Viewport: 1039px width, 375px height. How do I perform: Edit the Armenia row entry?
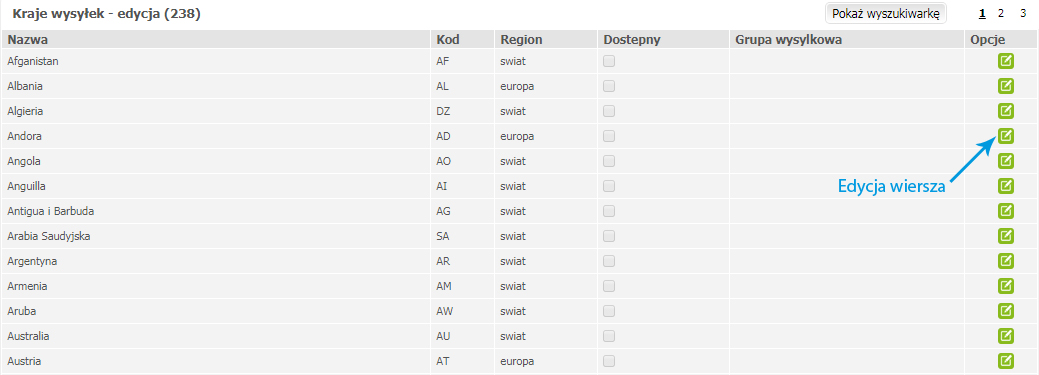(1006, 286)
